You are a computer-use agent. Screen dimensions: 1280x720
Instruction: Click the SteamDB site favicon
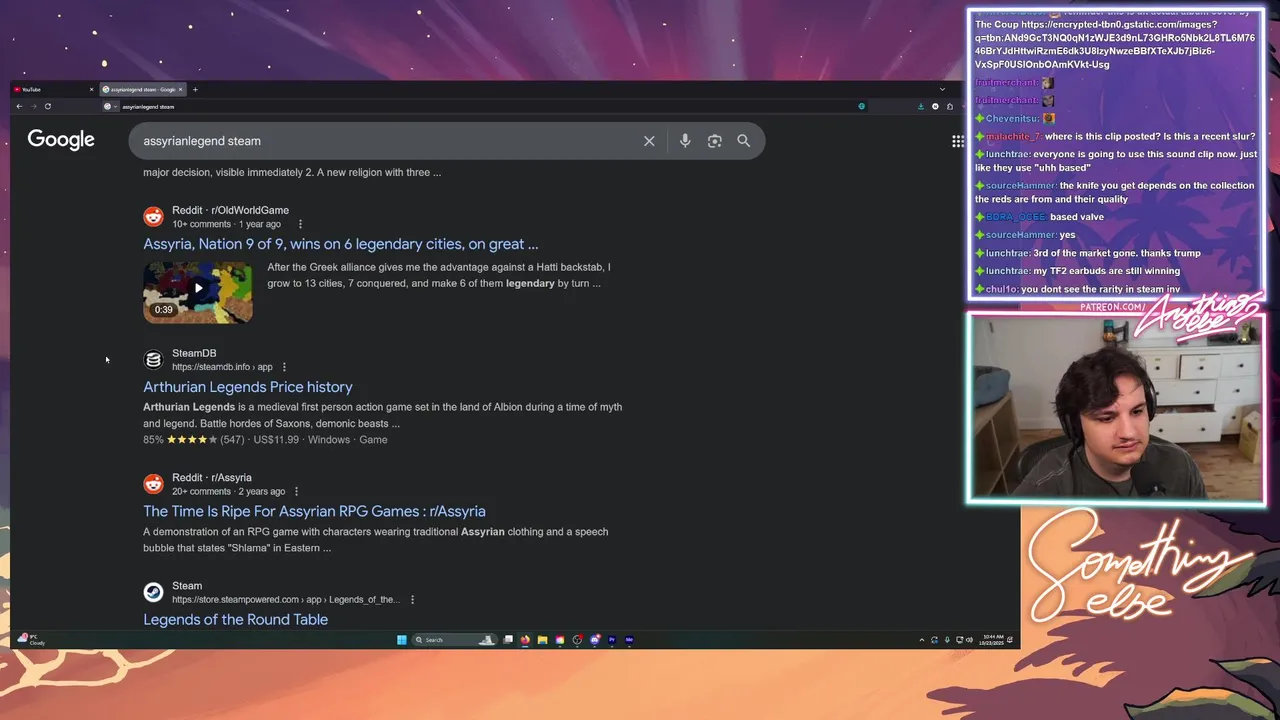click(x=153, y=360)
